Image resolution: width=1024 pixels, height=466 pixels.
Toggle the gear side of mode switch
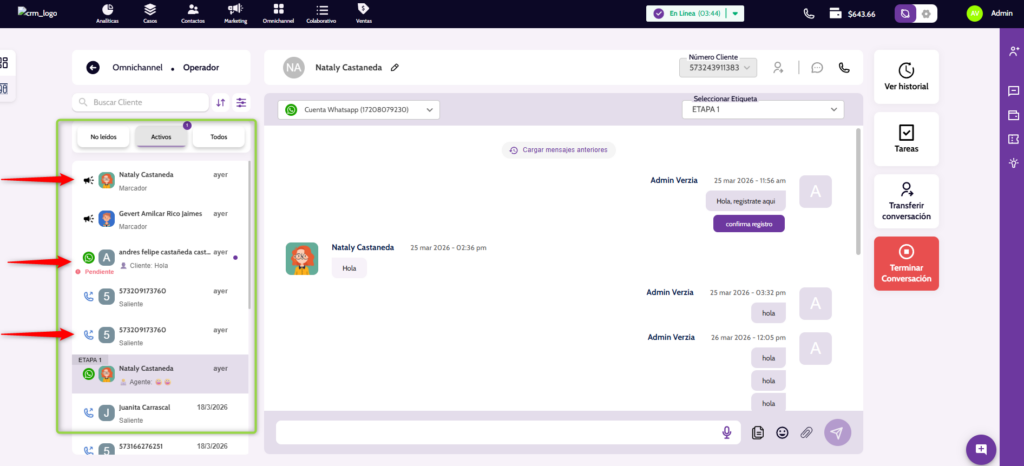926,14
